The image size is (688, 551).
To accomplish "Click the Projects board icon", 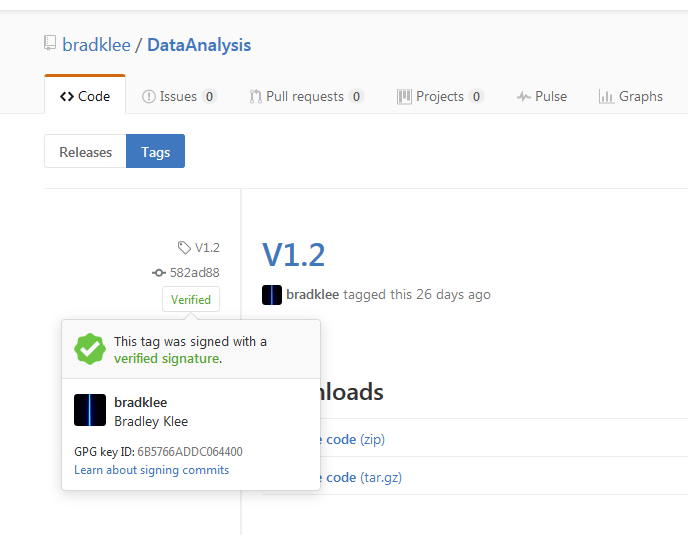I will (x=404, y=97).
